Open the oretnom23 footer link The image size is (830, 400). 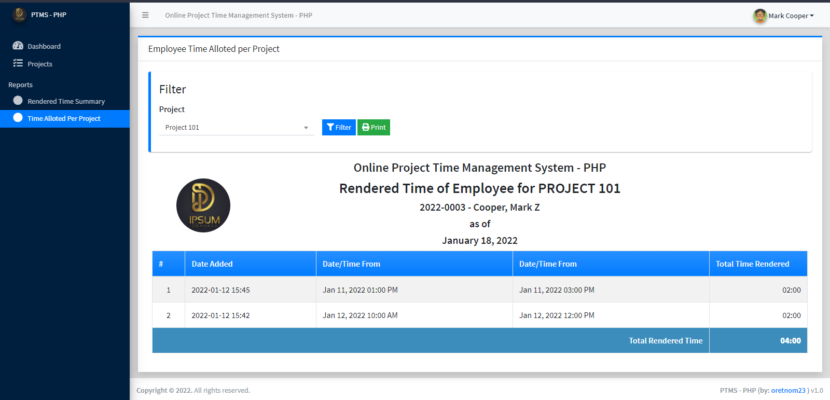click(x=788, y=390)
